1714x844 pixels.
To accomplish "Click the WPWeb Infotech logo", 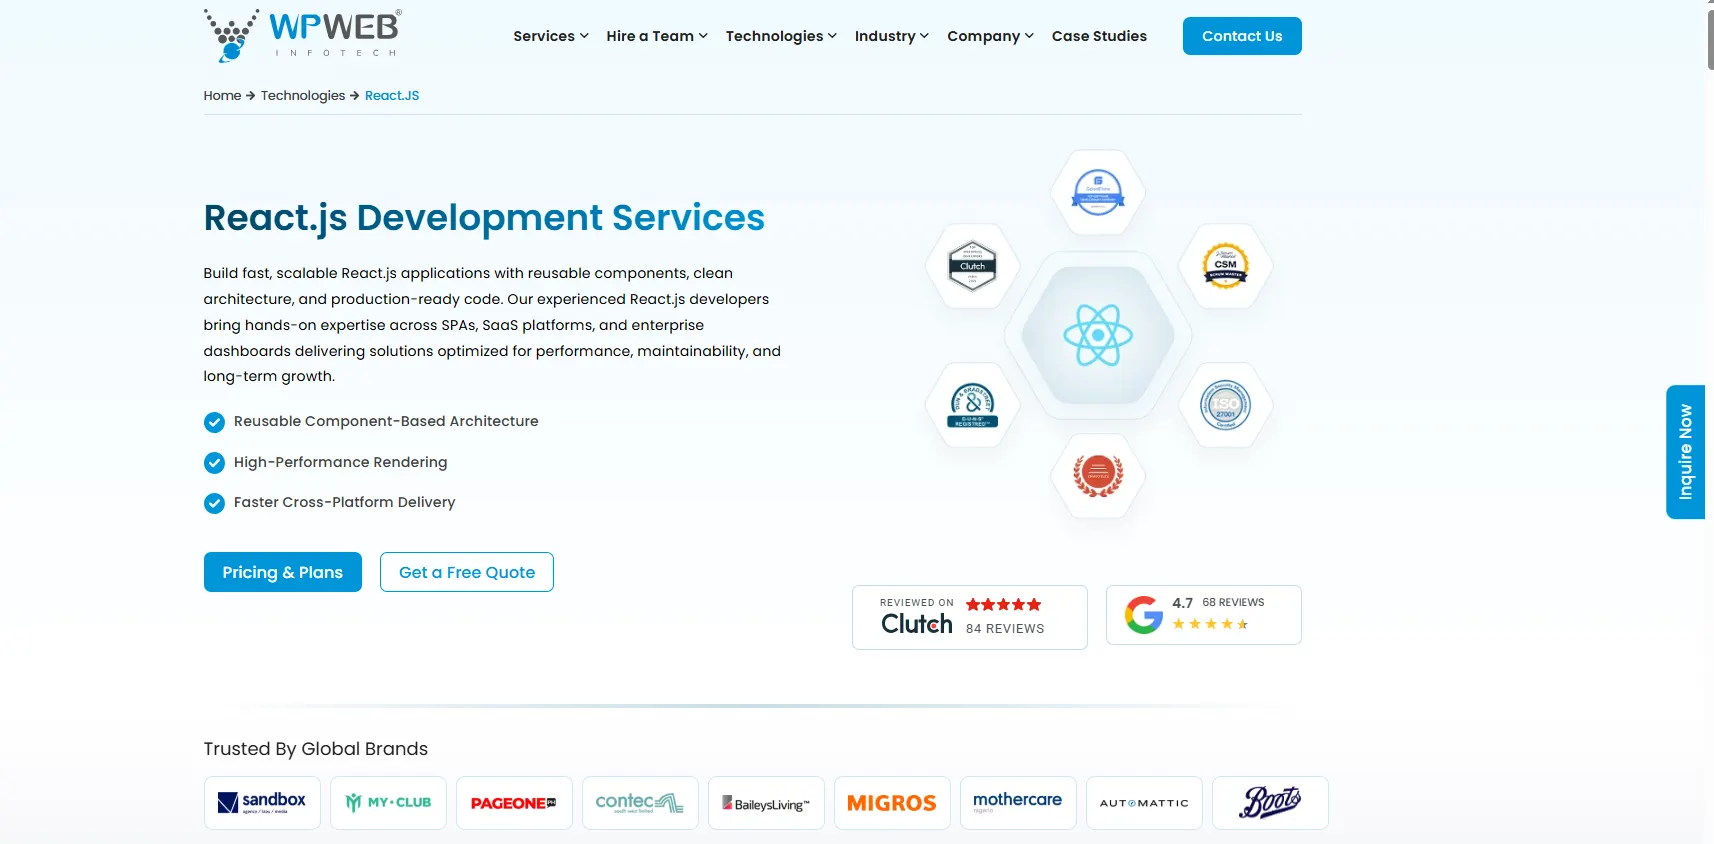I will pos(303,36).
